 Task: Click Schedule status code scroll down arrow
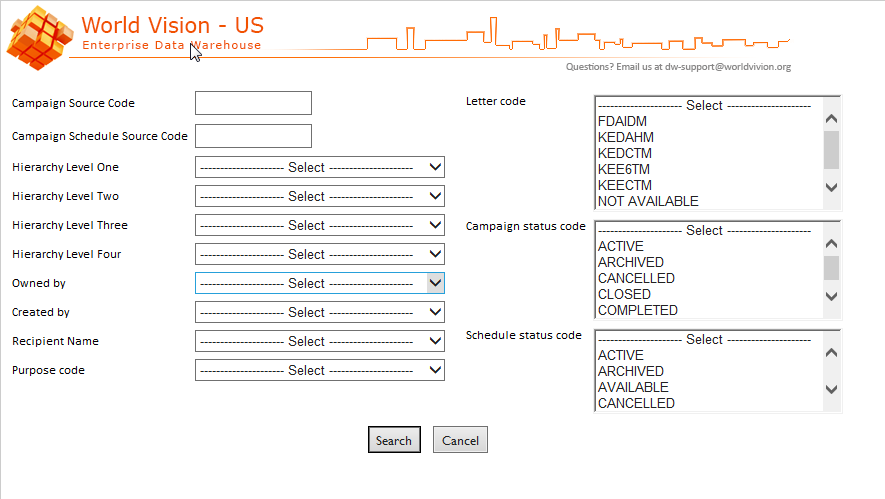pos(831,389)
